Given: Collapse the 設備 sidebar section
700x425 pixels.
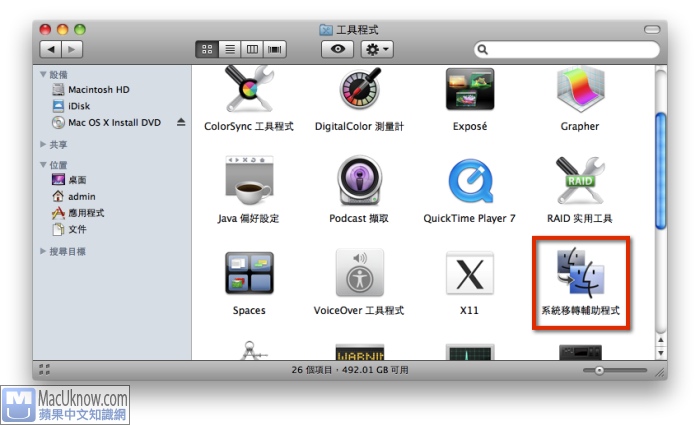Looking at the screenshot, I should coord(44,74).
